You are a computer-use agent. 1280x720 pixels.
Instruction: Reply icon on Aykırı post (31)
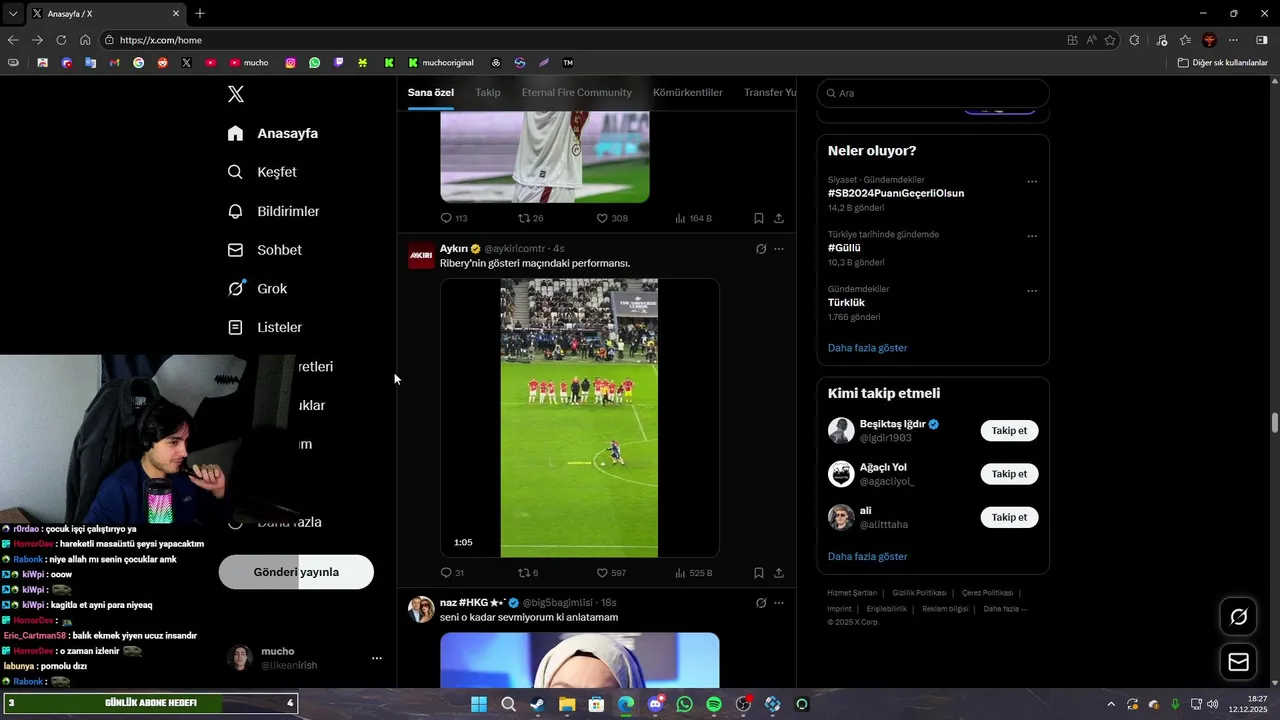446,573
